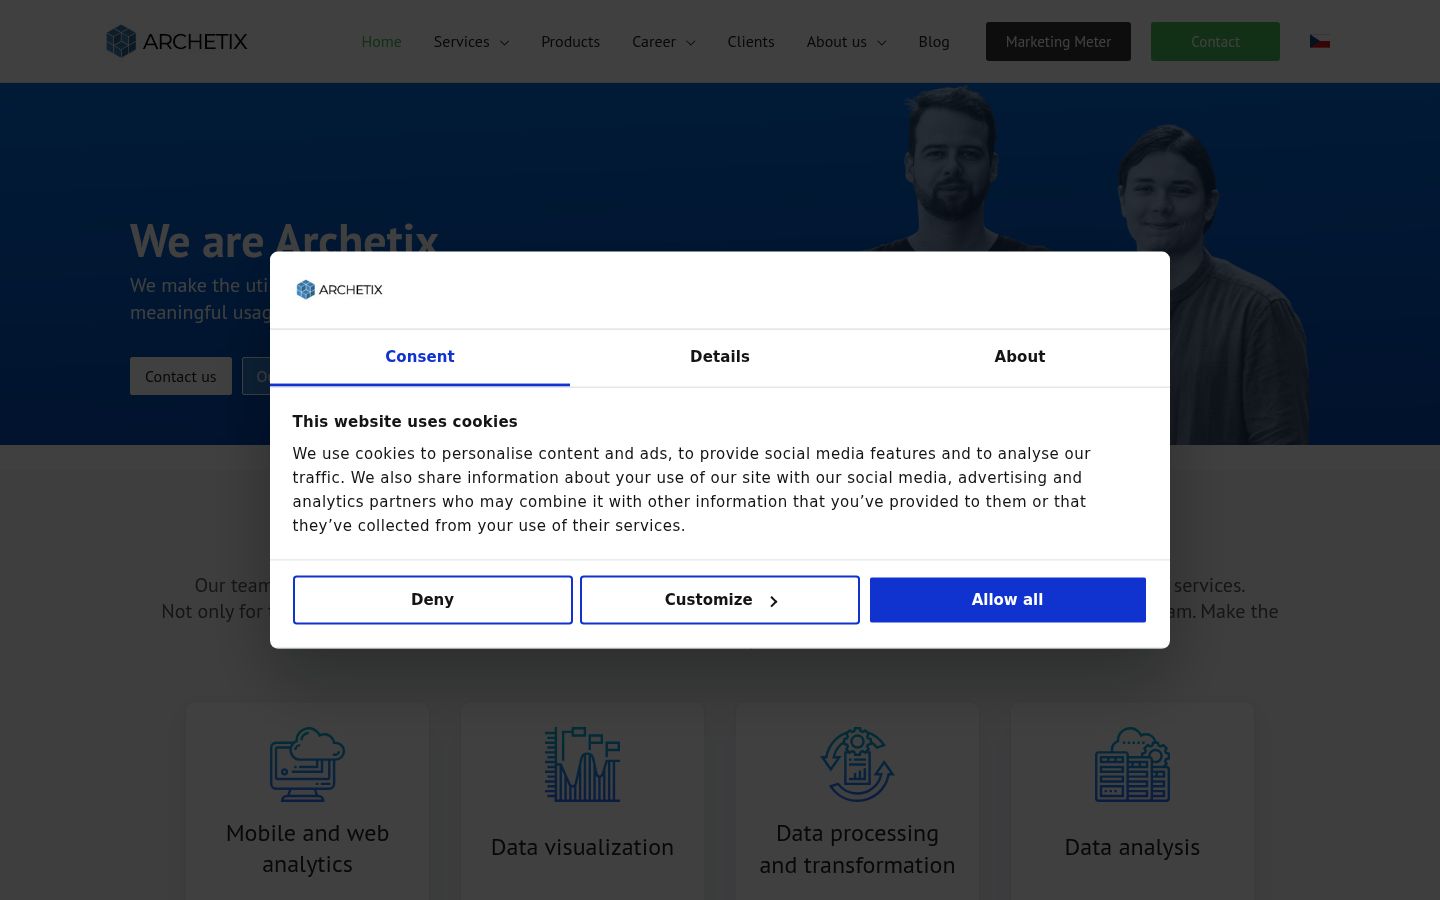Open the Products page
The image size is (1440, 900).
point(570,41)
